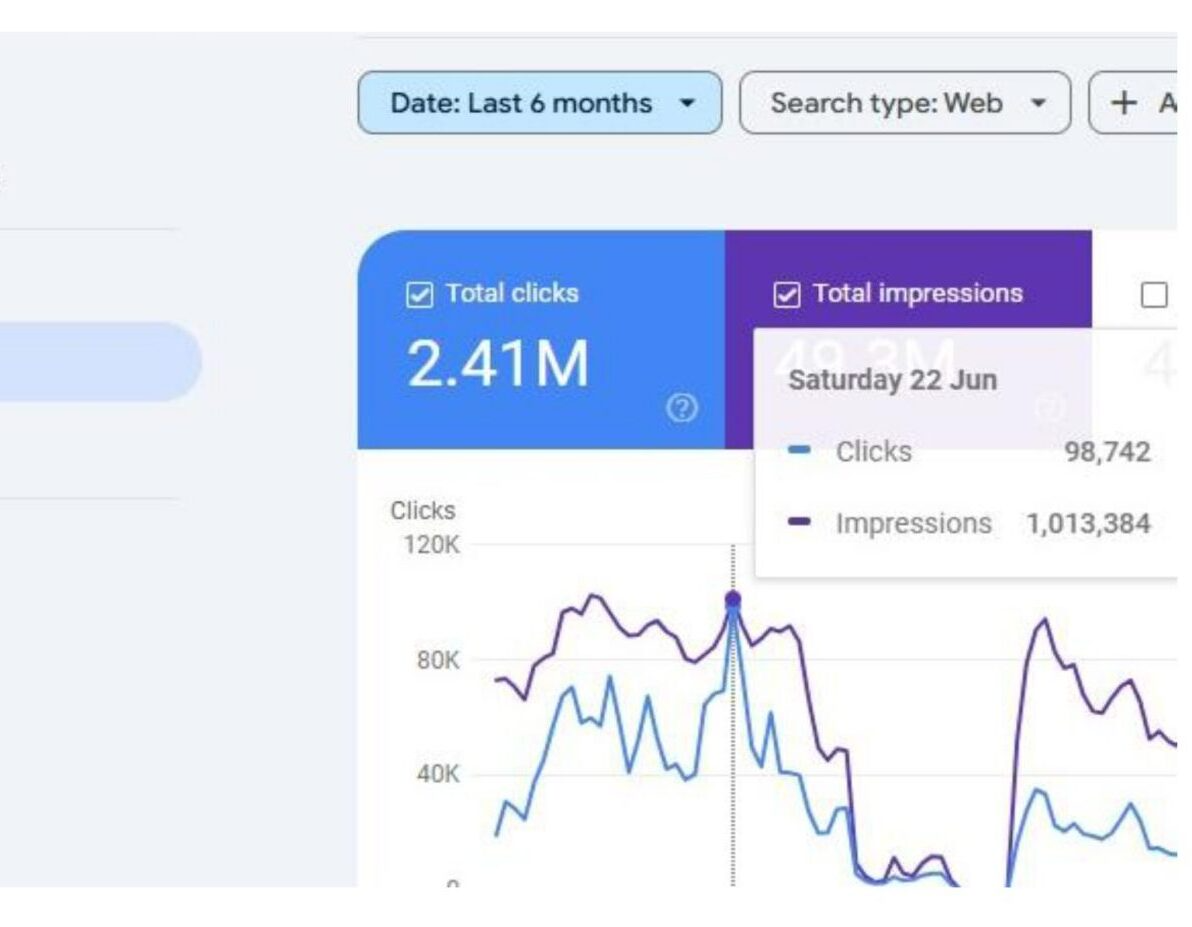Open the Date: Last 6 months filter
Viewport: 1192px width, 927px height.
coord(520,103)
